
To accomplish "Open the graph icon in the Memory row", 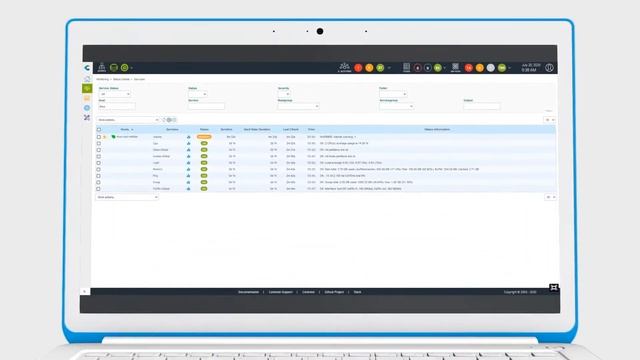I will pos(189,169).
